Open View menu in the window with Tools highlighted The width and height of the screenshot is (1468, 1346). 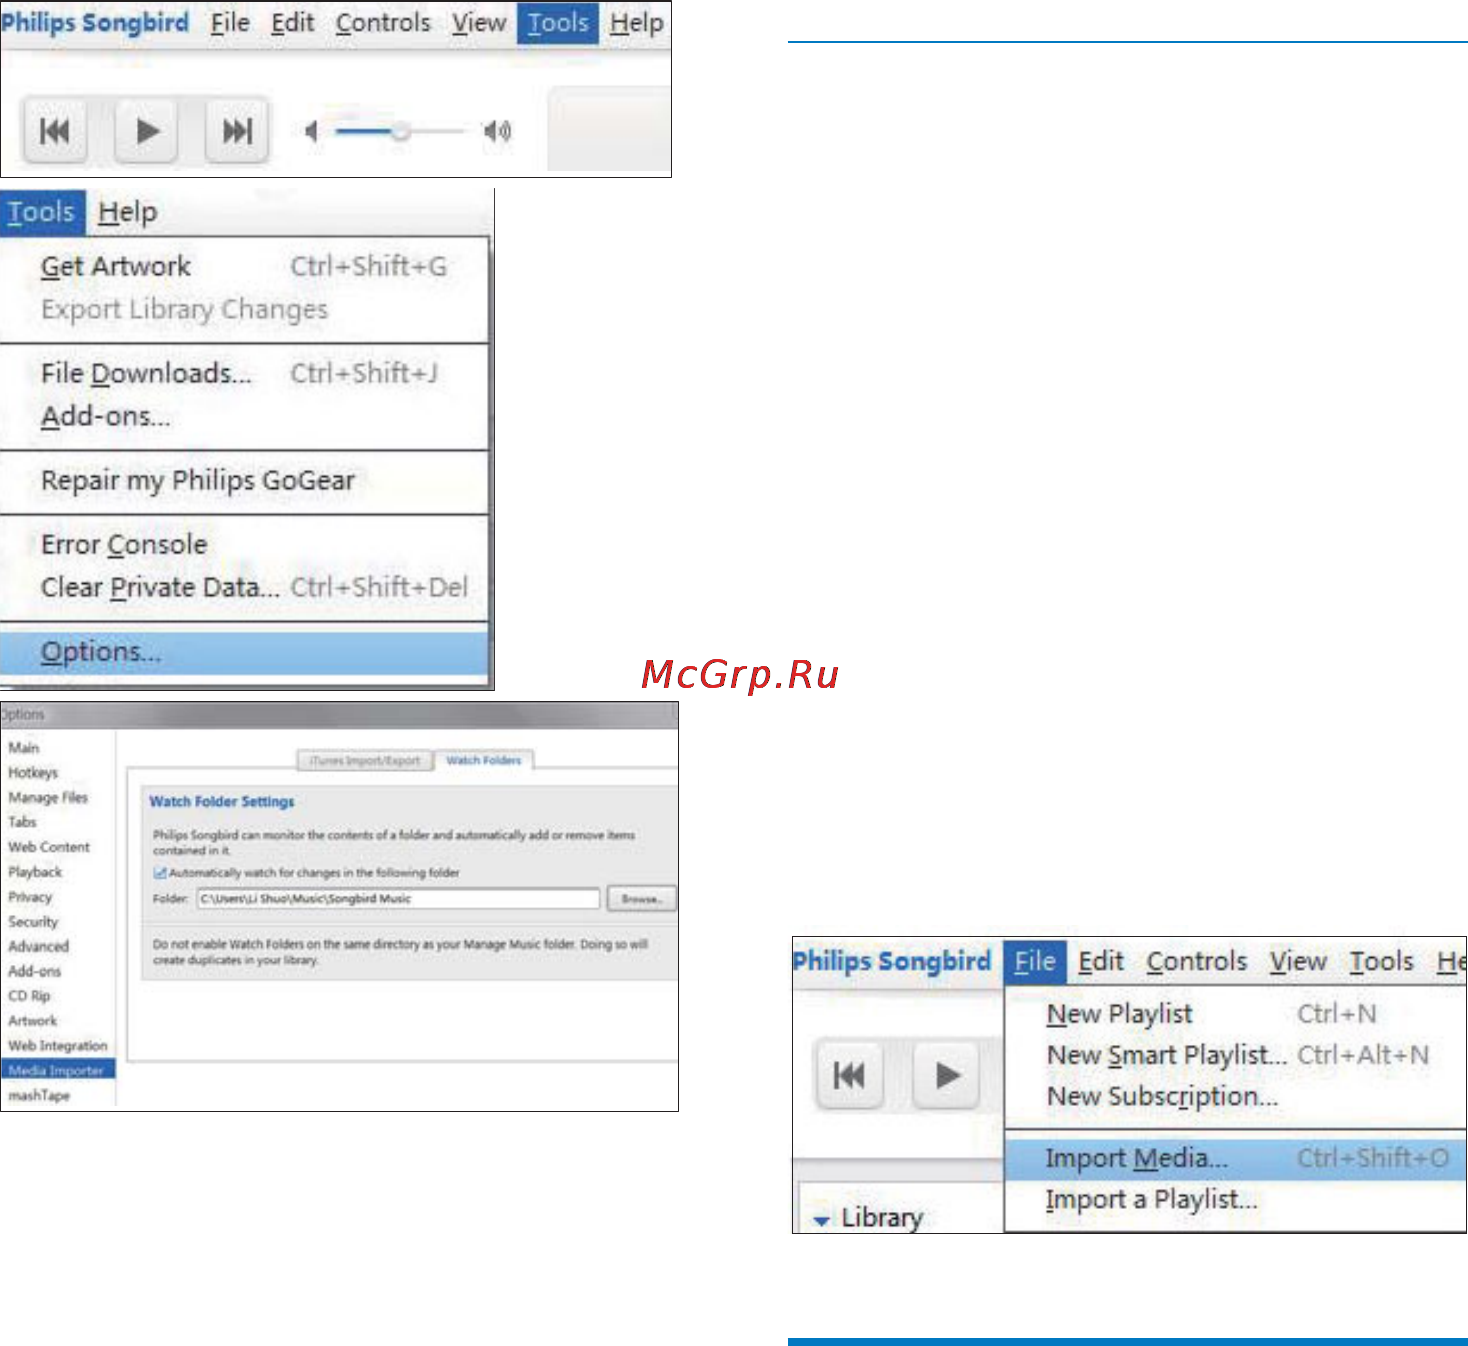pyautogui.click(x=478, y=22)
